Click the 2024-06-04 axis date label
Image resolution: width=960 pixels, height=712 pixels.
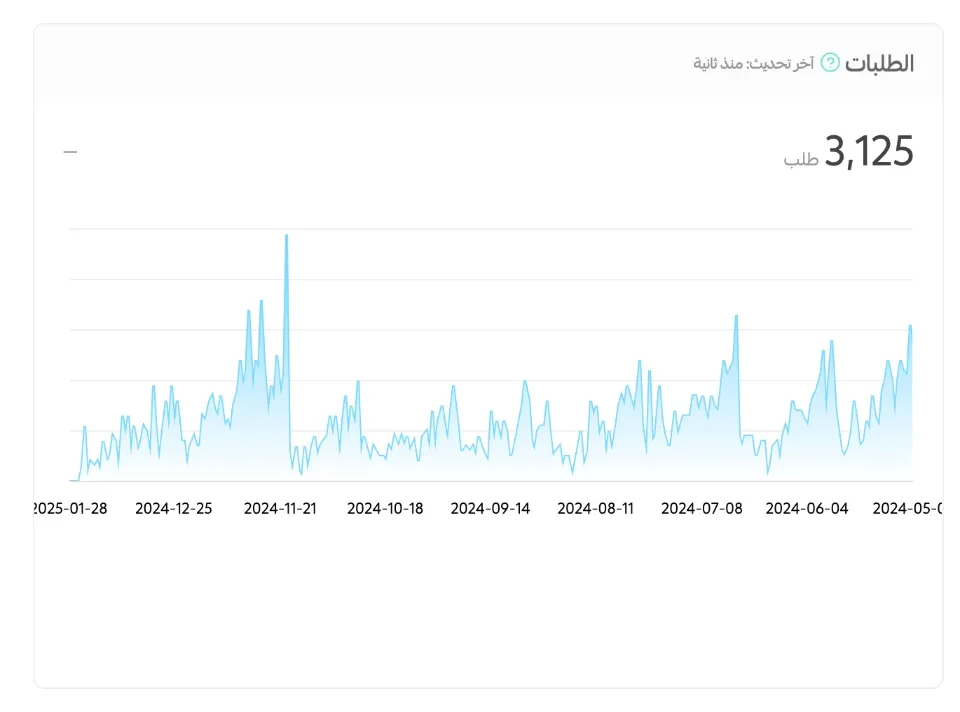click(807, 508)
